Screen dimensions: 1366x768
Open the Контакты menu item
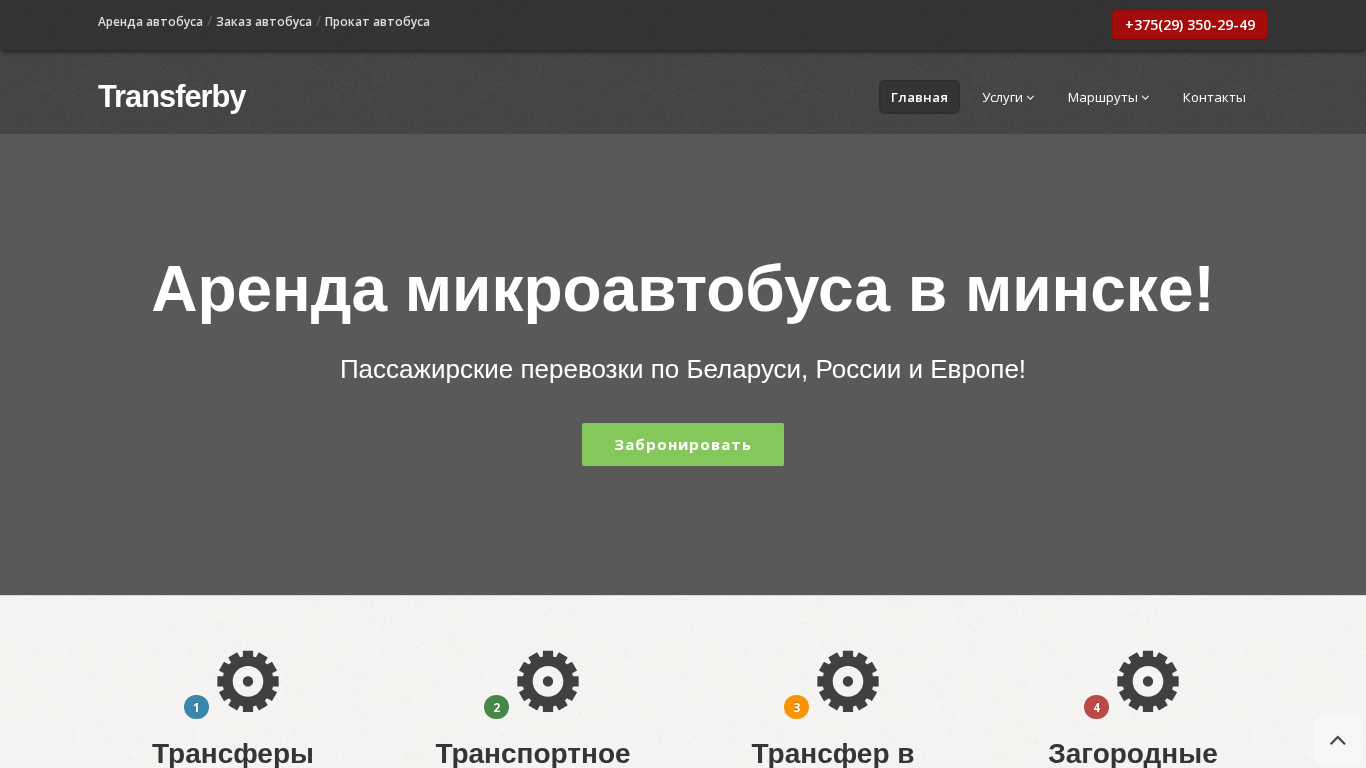tap(1214, 97)
